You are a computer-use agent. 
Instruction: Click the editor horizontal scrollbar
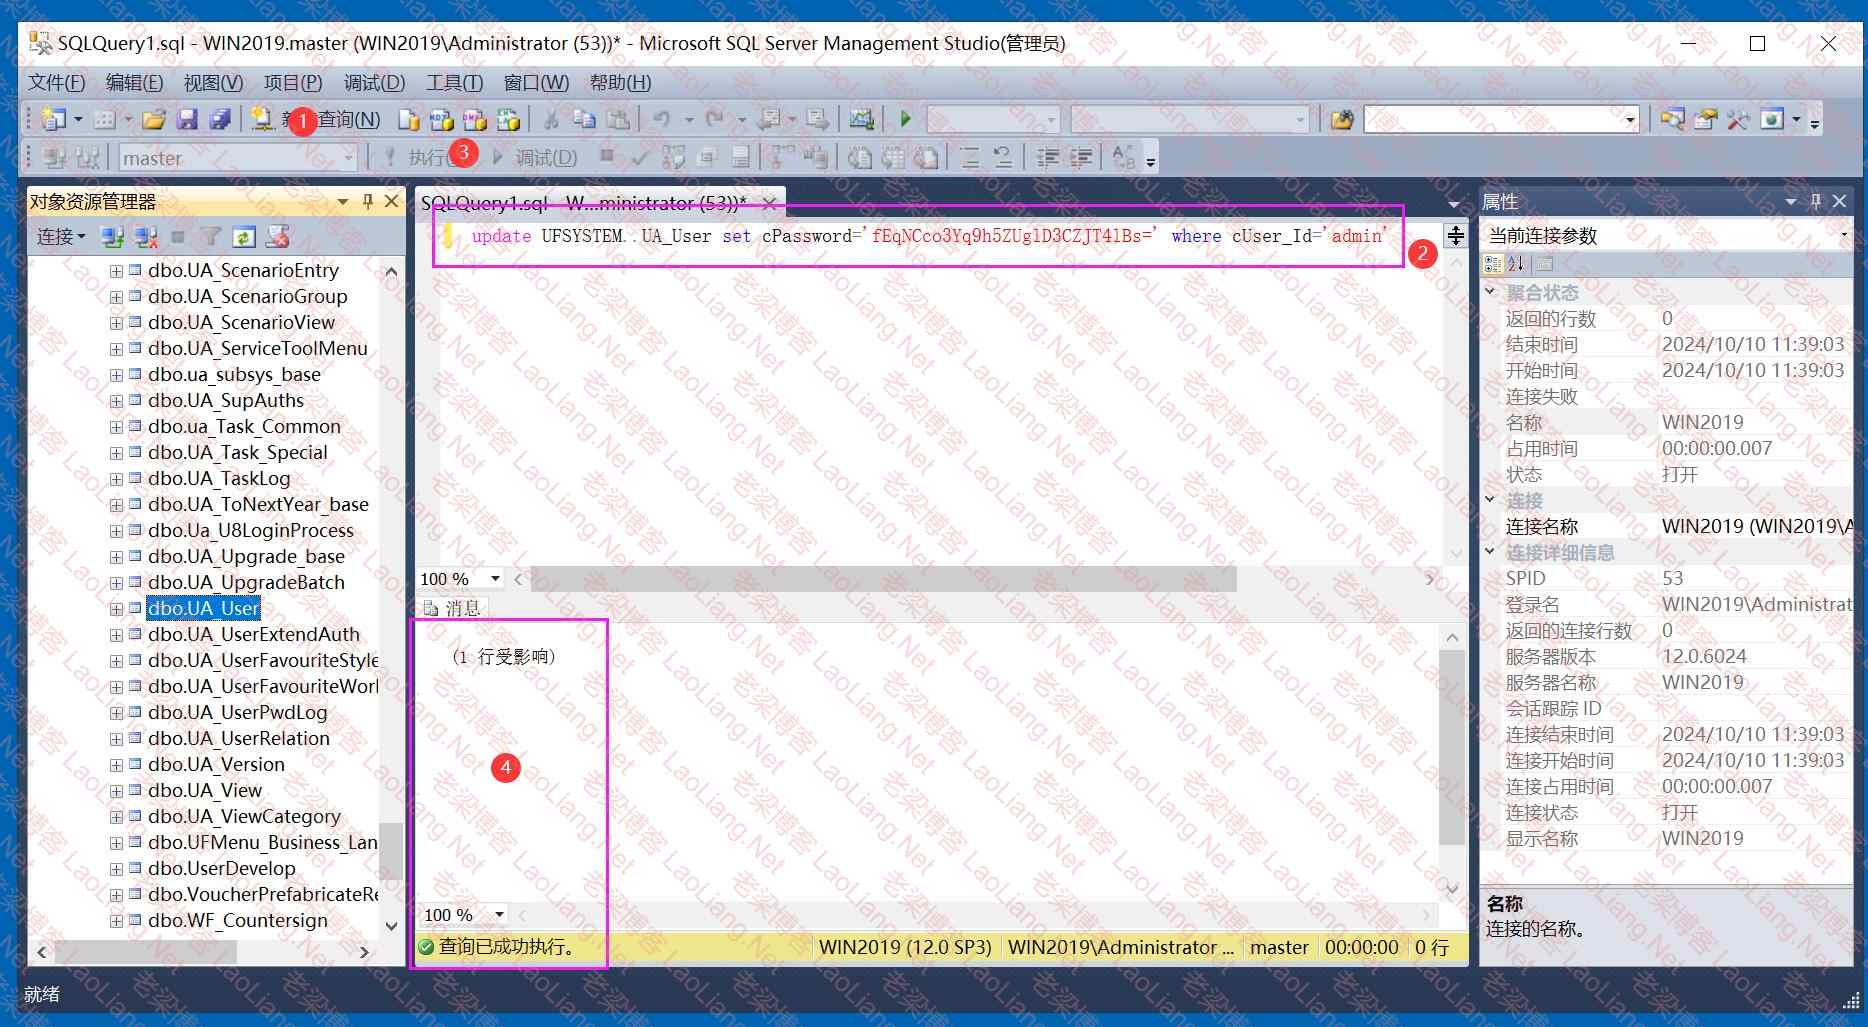pyautogui.click(x=882, y=579)
